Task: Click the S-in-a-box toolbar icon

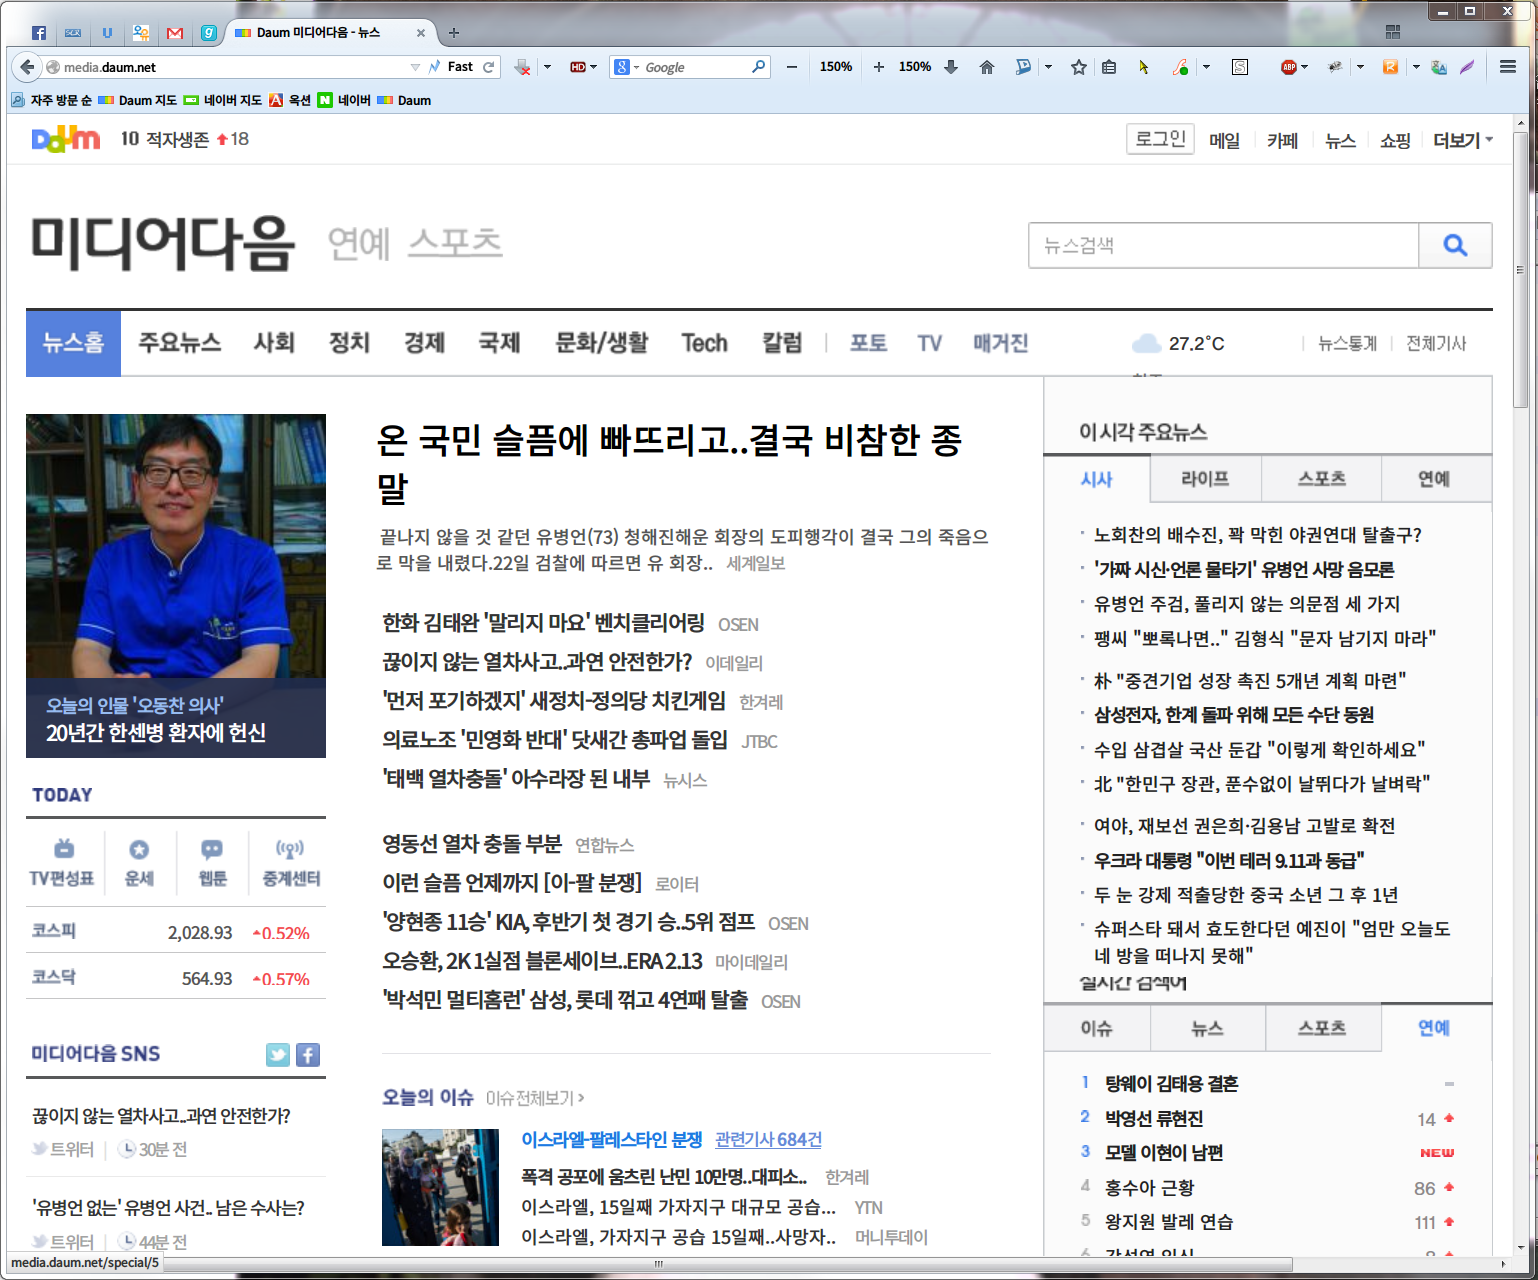Action: [1240, 67]
